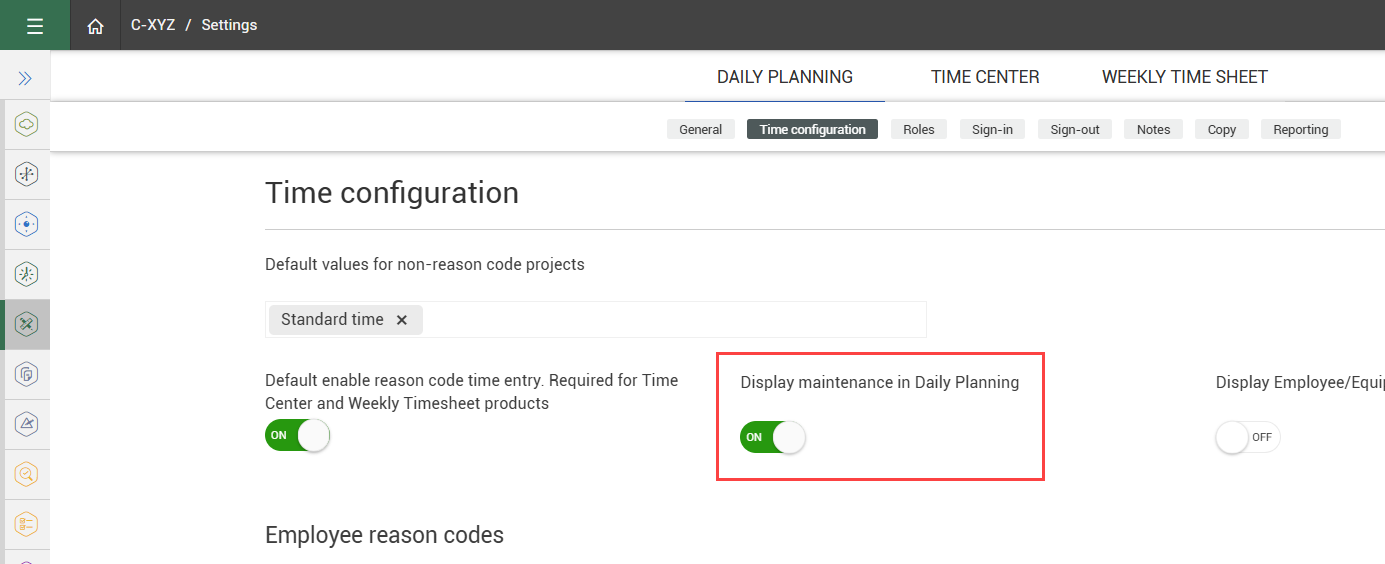Open the orange magnifier hexagon module
The height and width of the screenshot is (564, 1385).
point(27,474)
